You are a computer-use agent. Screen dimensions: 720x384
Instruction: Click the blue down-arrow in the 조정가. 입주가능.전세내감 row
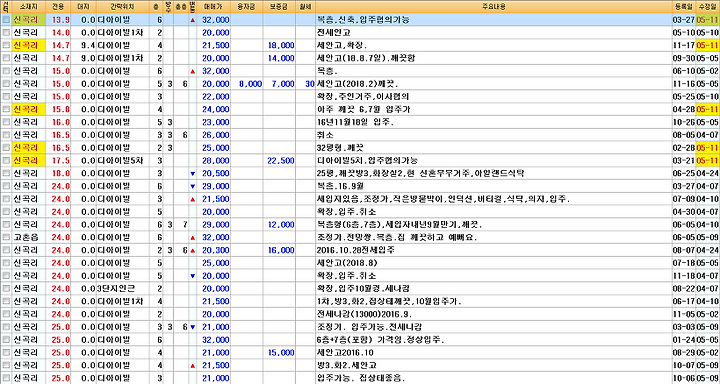192,327
